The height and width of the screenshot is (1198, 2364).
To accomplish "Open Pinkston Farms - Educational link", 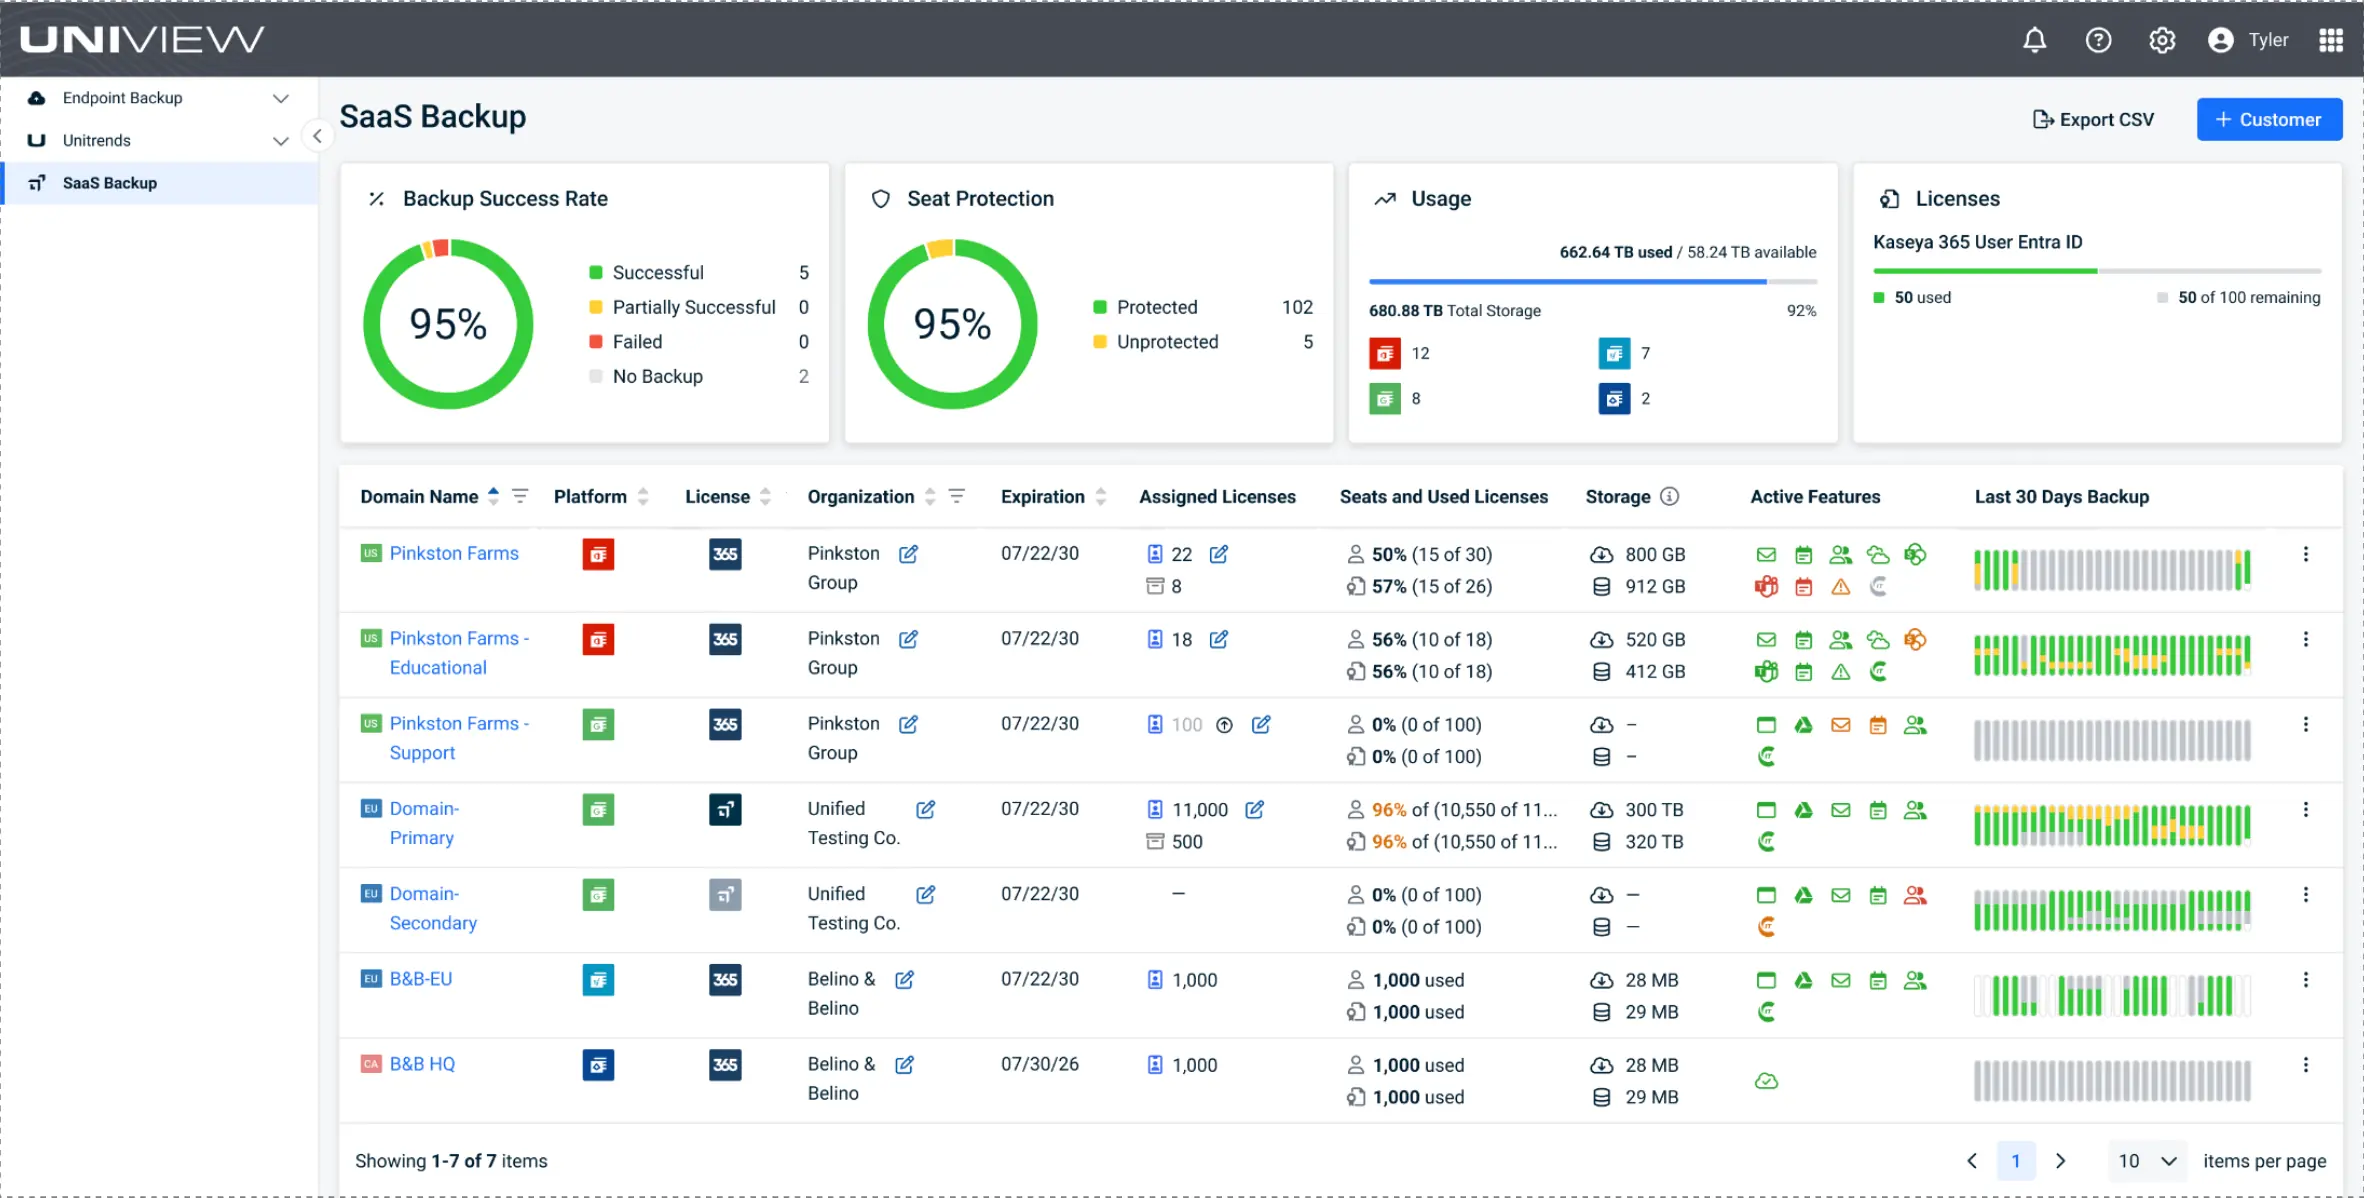I will click(459, 653).
